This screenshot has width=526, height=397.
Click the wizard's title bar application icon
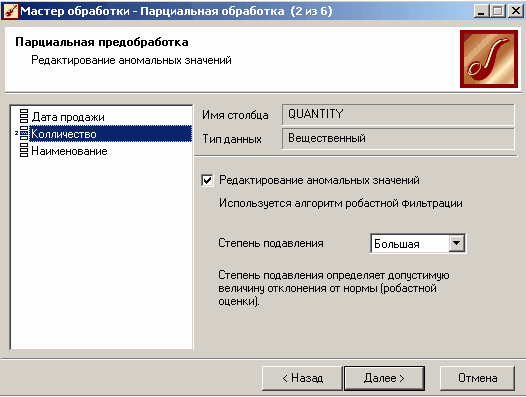[x=10, y=11]
